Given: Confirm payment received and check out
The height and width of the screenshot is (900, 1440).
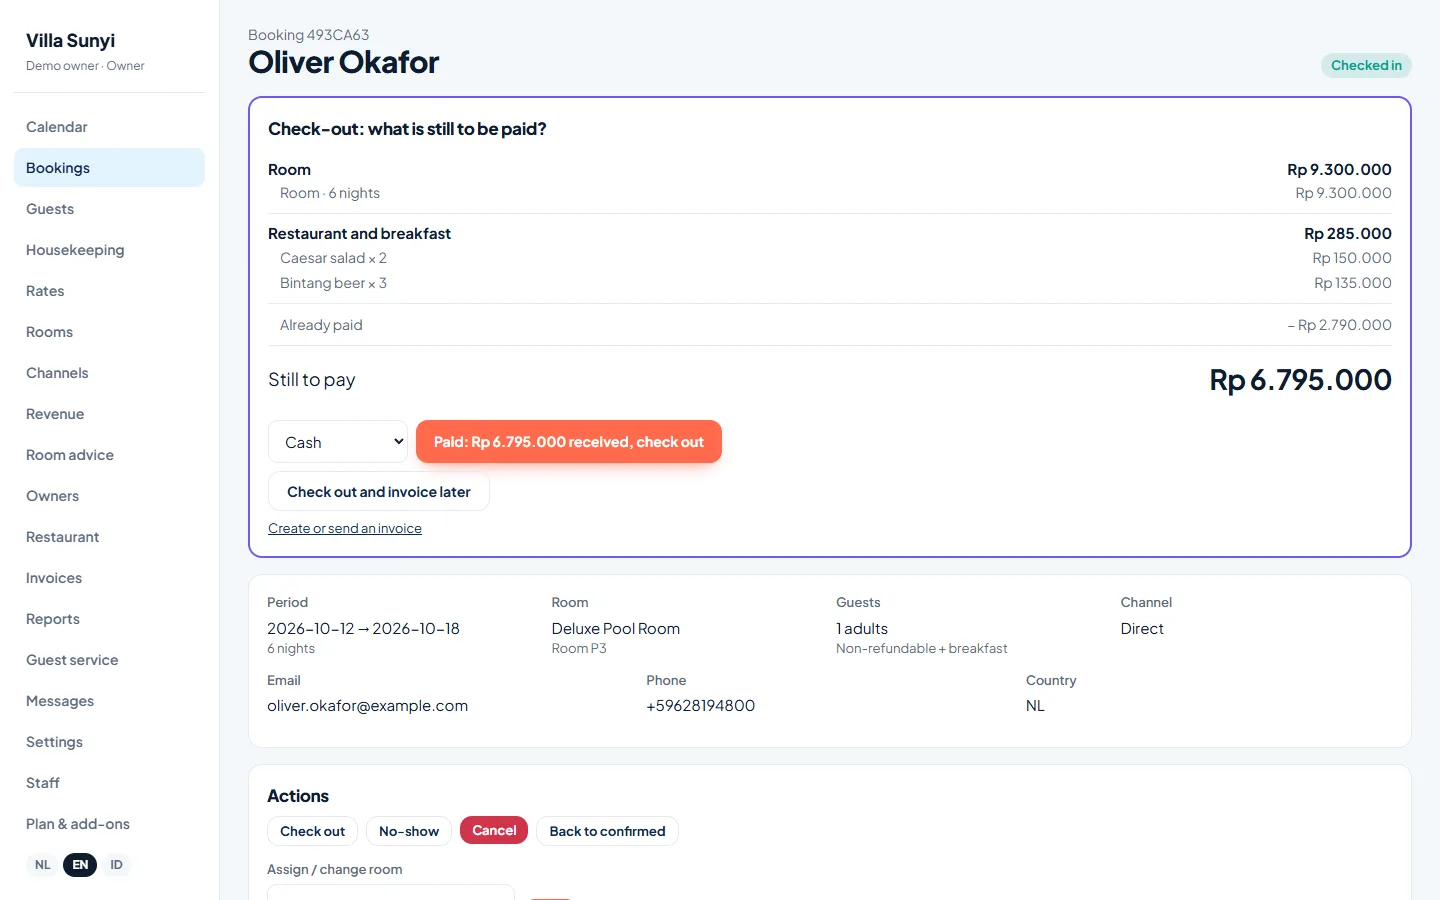Looking at the screenshot, I should click(x=569, y=442).
